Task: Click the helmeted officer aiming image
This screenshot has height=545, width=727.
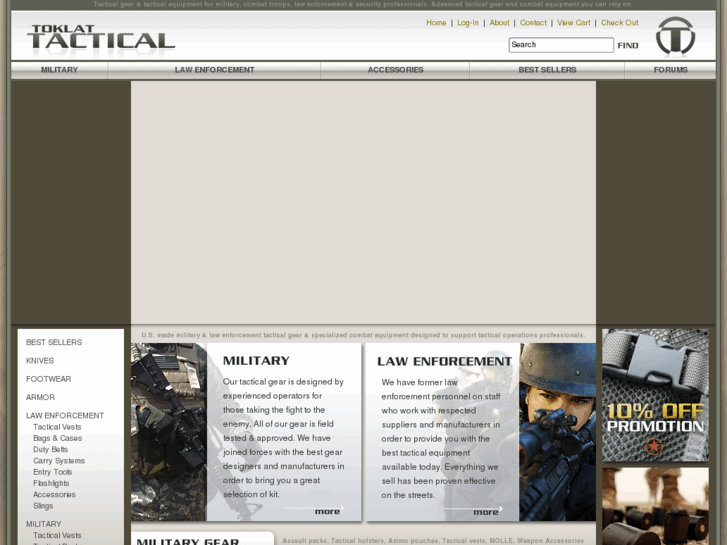Action: coord(557,432)
